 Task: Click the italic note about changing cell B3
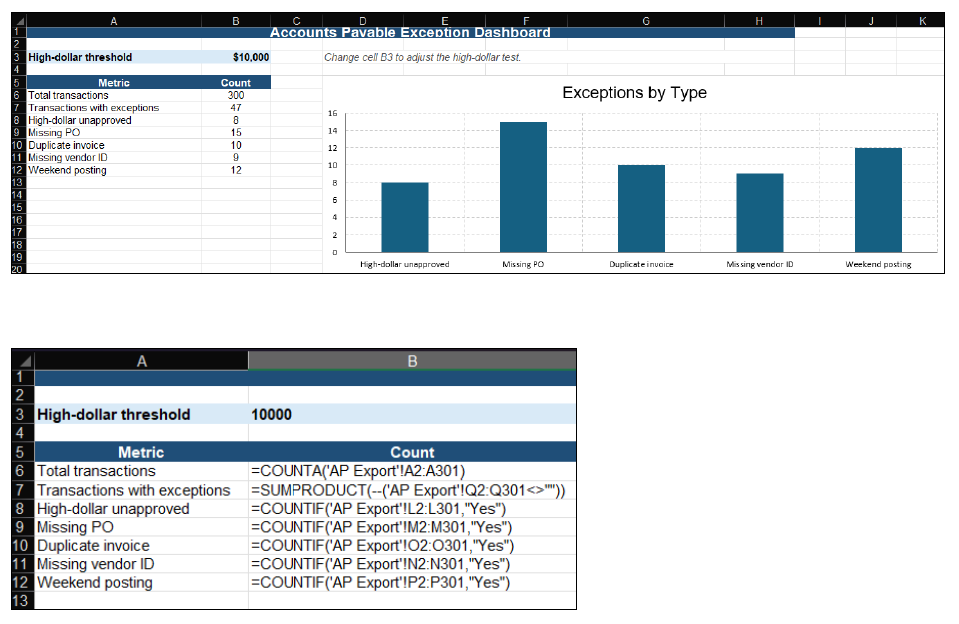pyautogui.click(x=422, y=57)
